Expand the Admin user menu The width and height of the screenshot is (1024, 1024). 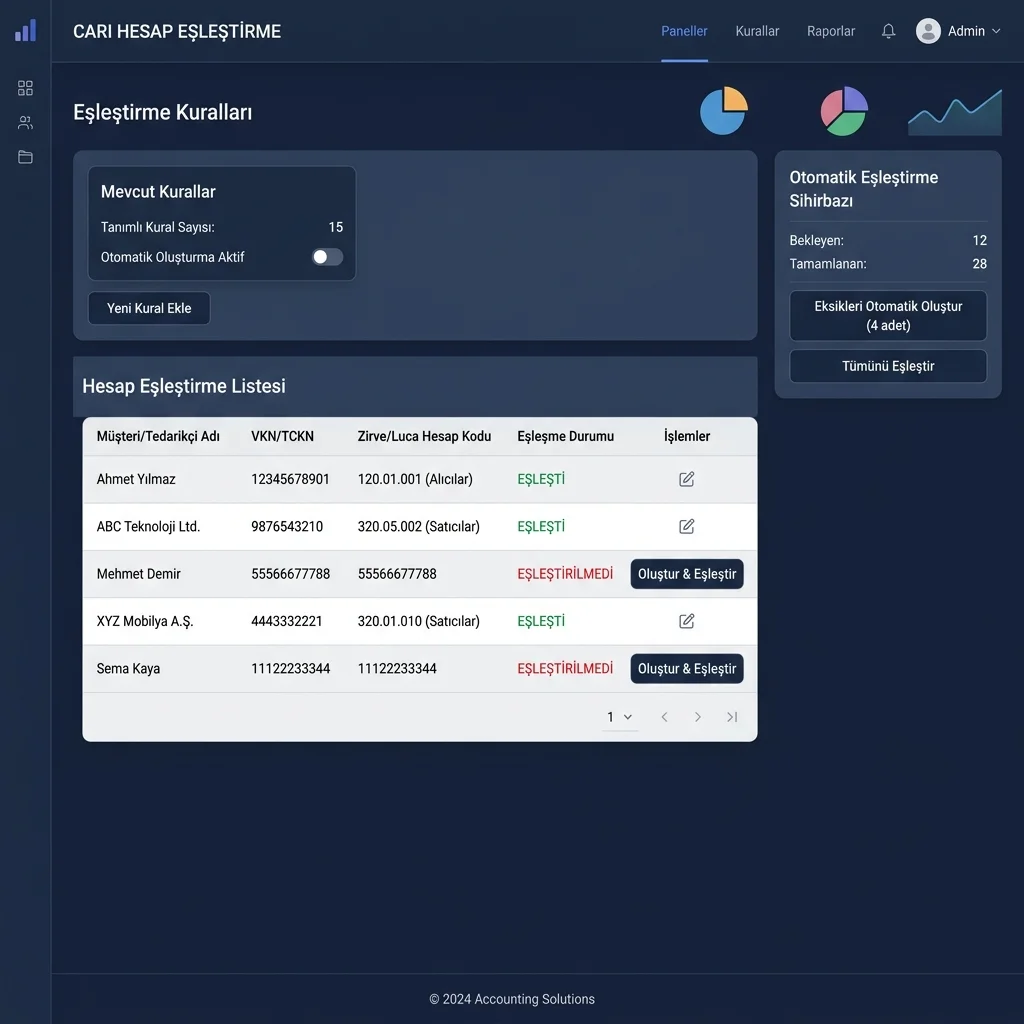958,31
